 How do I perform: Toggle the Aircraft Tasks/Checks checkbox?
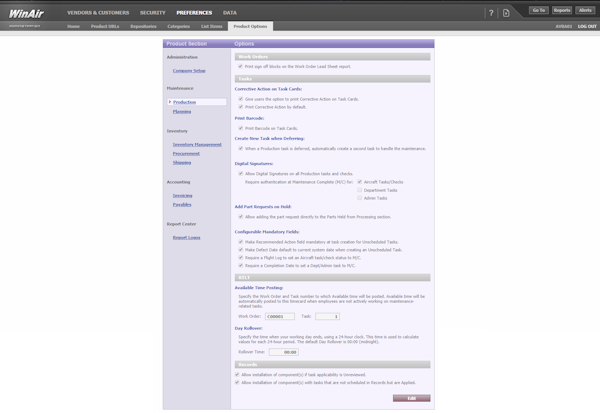(360, 182)
